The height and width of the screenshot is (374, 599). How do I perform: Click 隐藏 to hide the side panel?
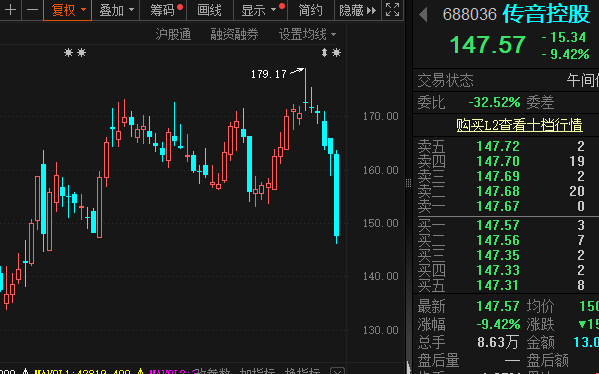357,10
